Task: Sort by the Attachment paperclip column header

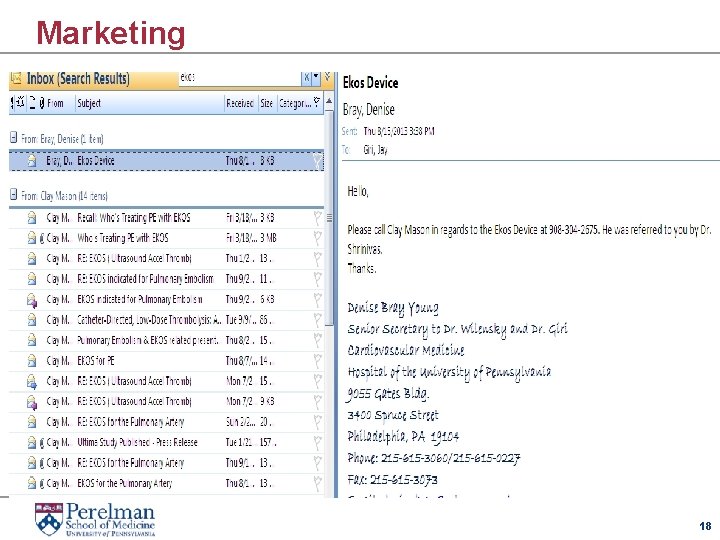Action: tap(42, 103)
